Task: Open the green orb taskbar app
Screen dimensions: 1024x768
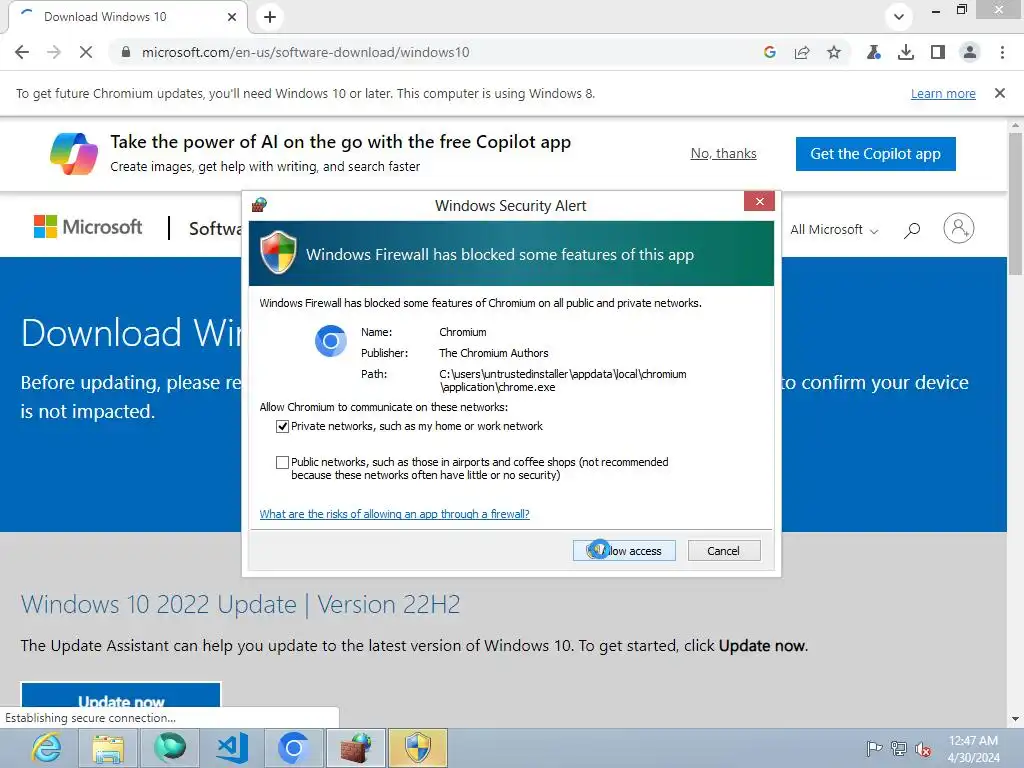Action: point(170,748)
